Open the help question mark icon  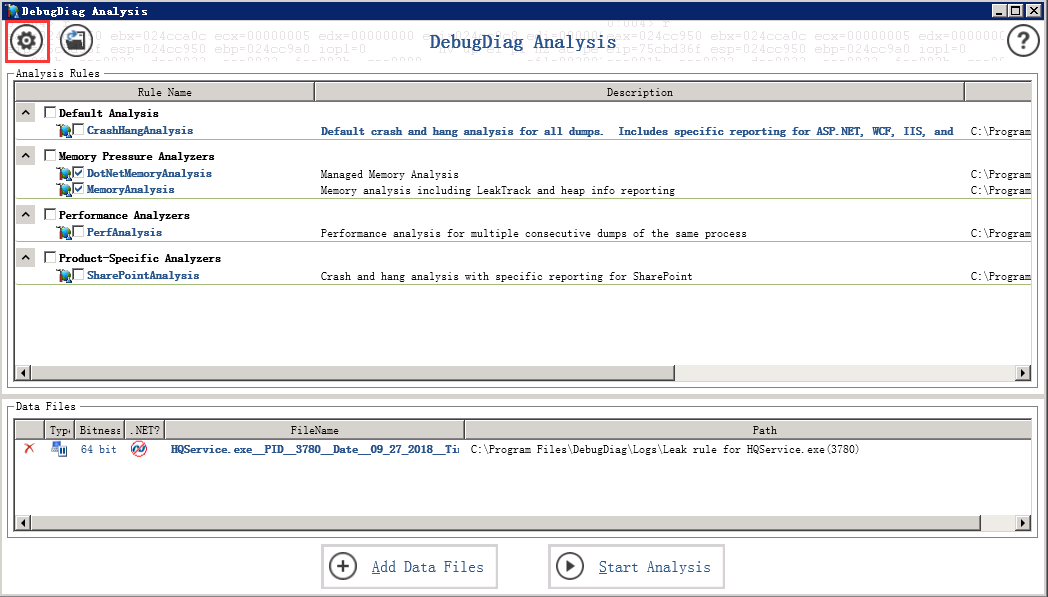coord(1023,41)
